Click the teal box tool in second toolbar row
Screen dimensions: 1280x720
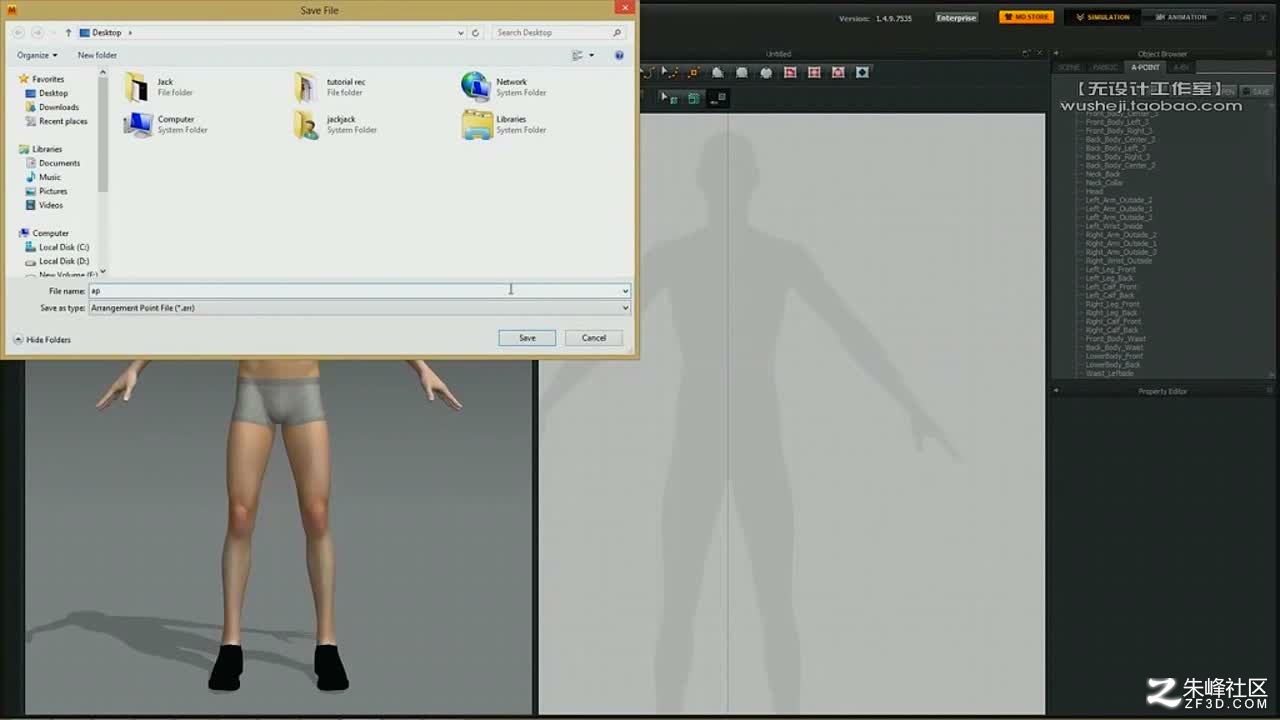click(x=693, y=98)
